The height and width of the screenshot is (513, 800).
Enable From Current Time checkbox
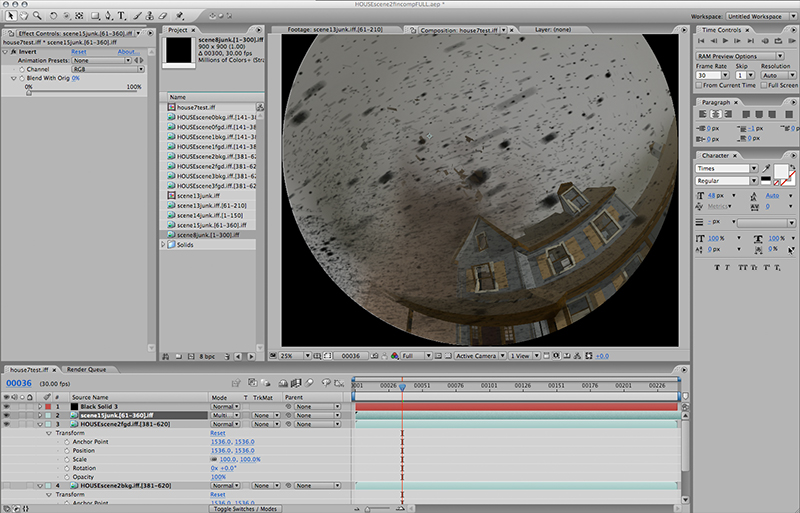tap(699, 85)
